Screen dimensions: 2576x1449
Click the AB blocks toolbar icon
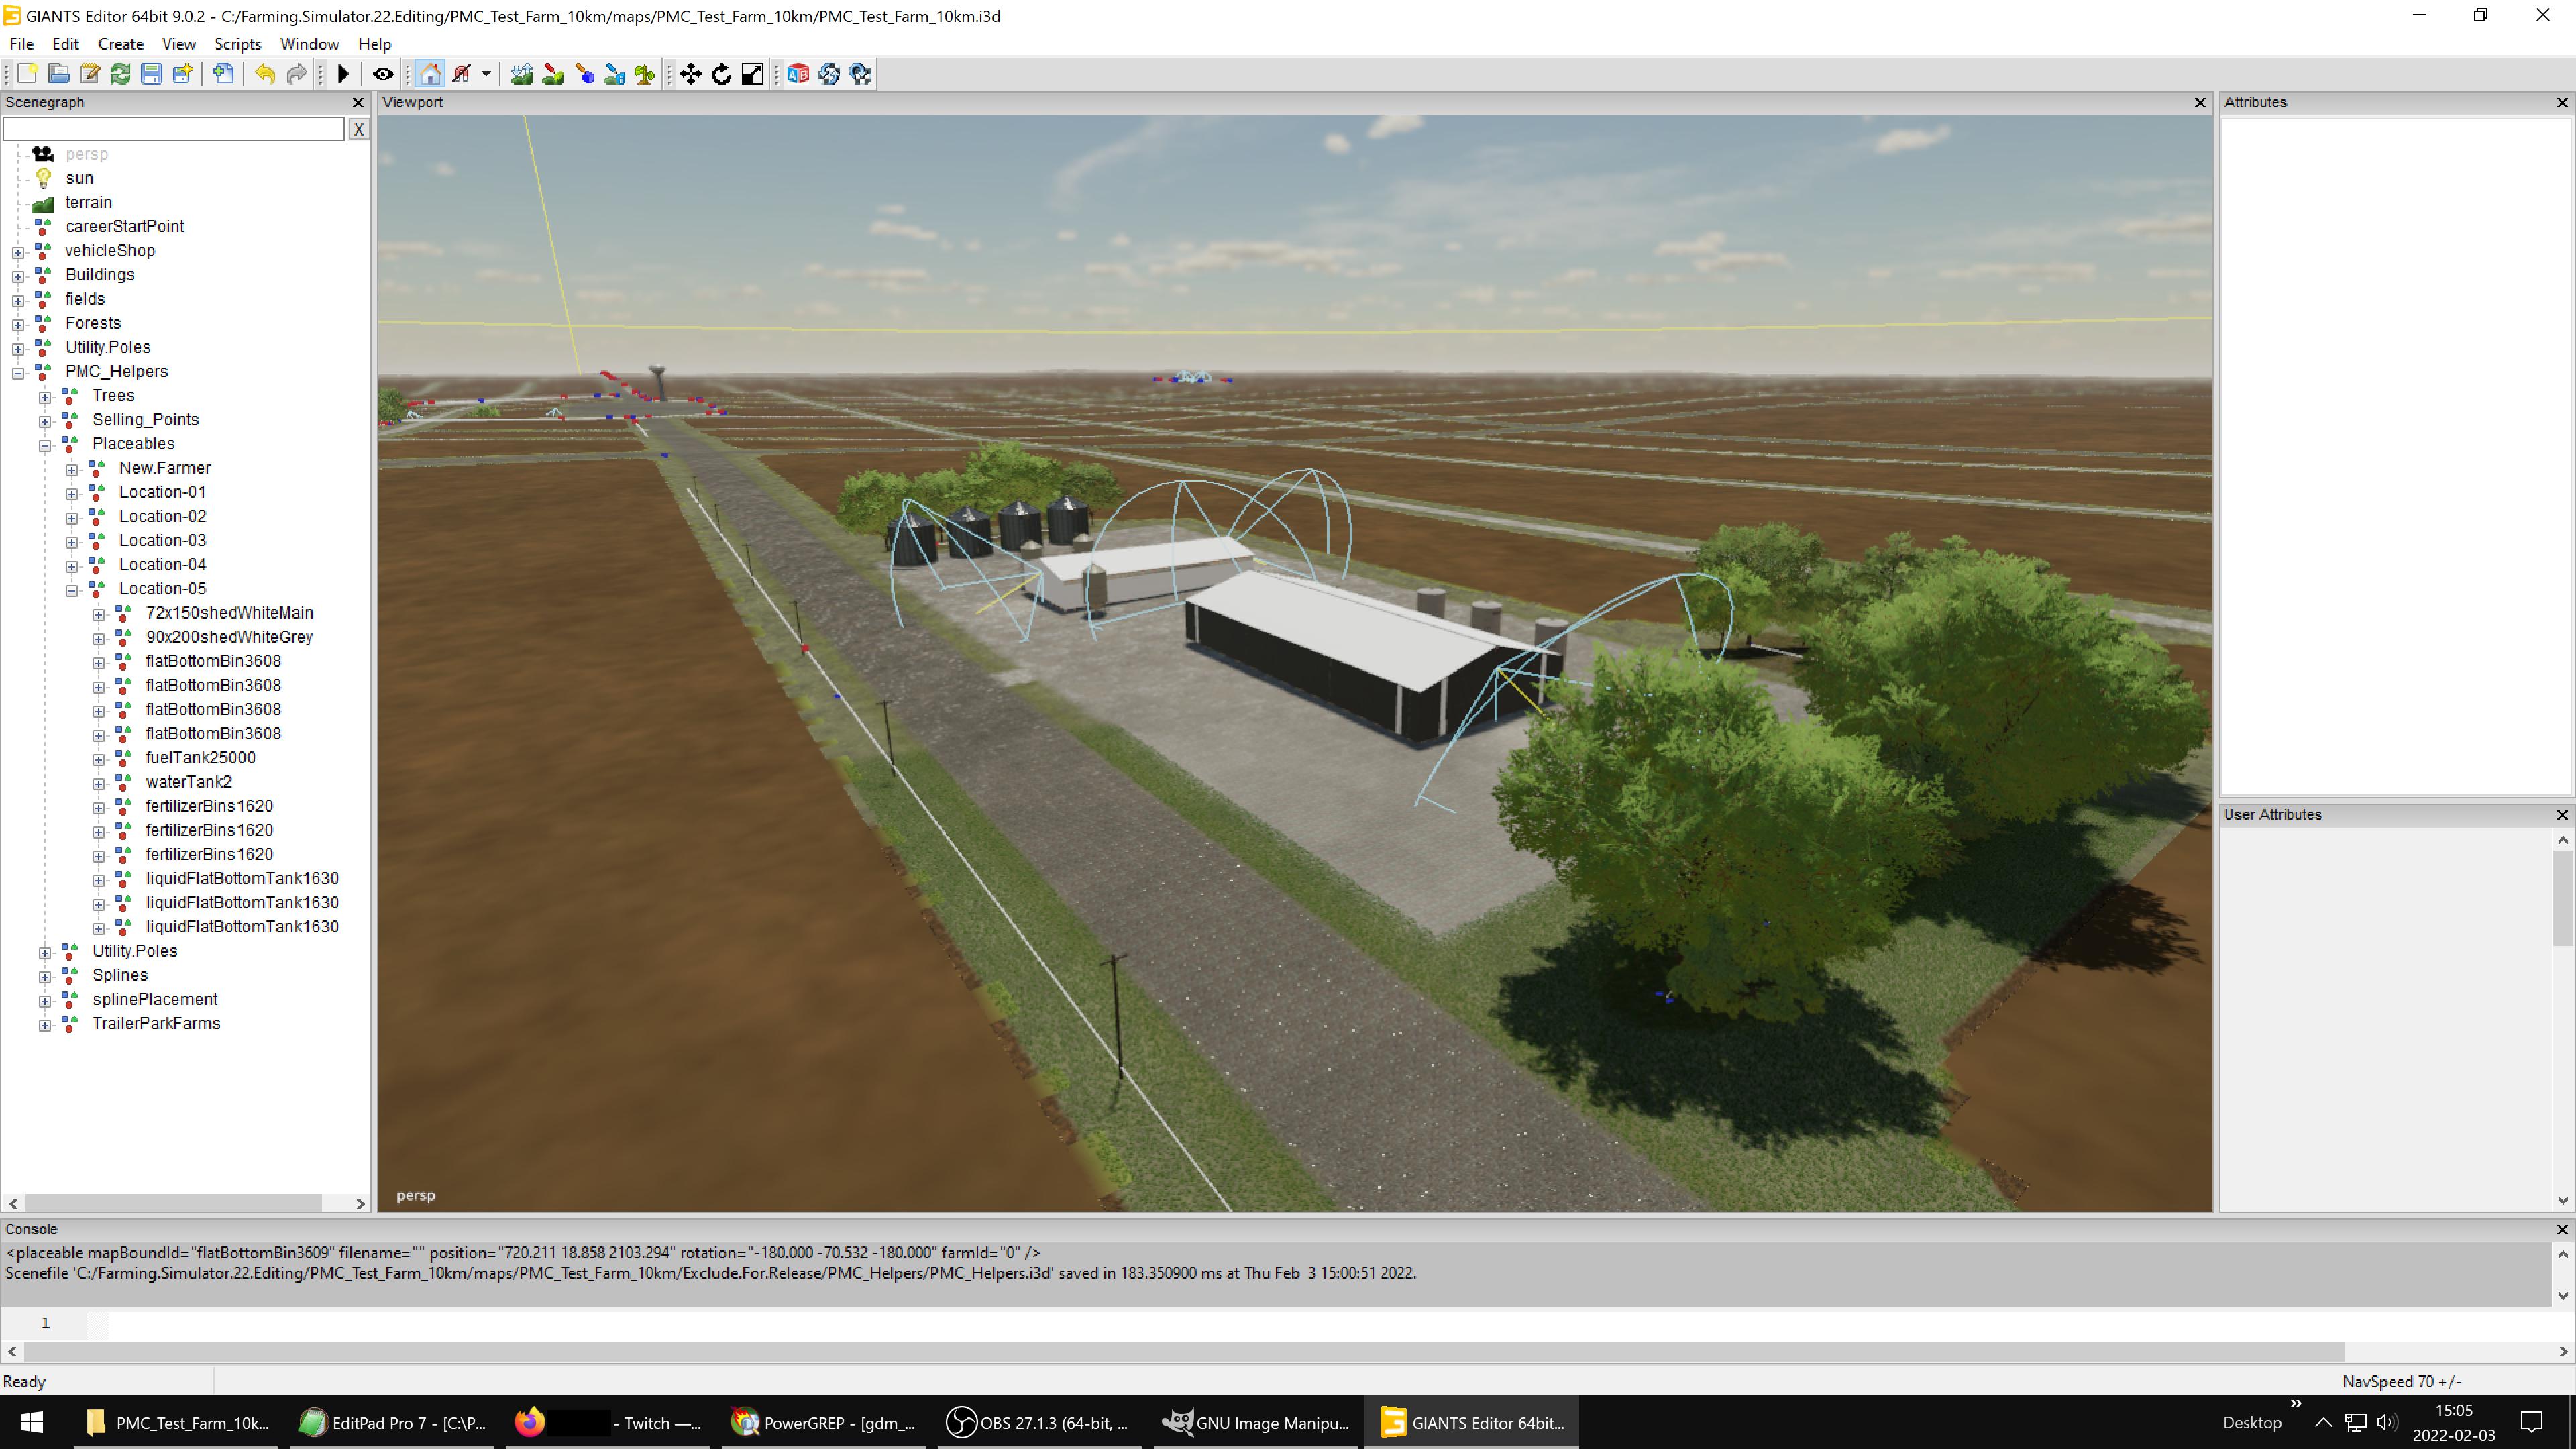pos(797,74)
